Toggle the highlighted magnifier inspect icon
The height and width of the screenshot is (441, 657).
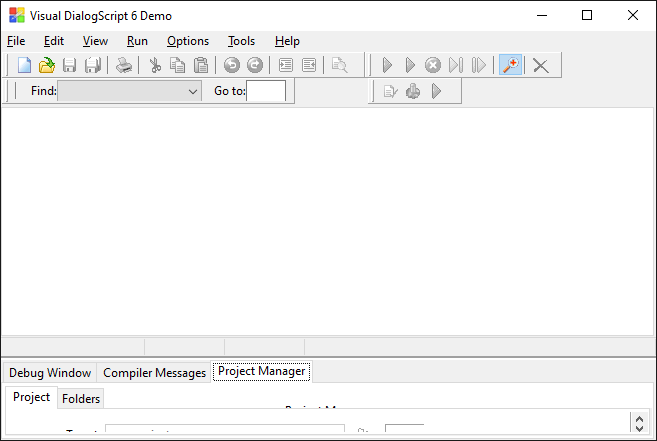[x=510, y=65]
